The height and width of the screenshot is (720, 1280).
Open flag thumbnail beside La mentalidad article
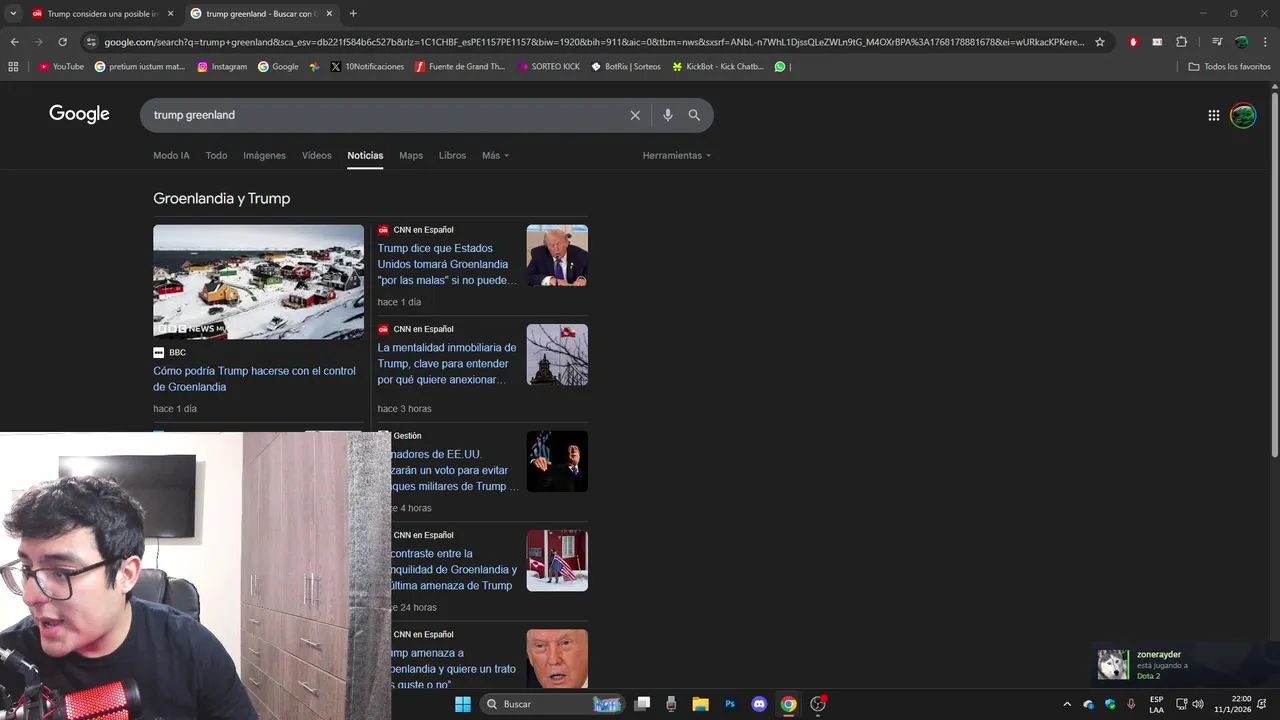[x=557, y=354]
